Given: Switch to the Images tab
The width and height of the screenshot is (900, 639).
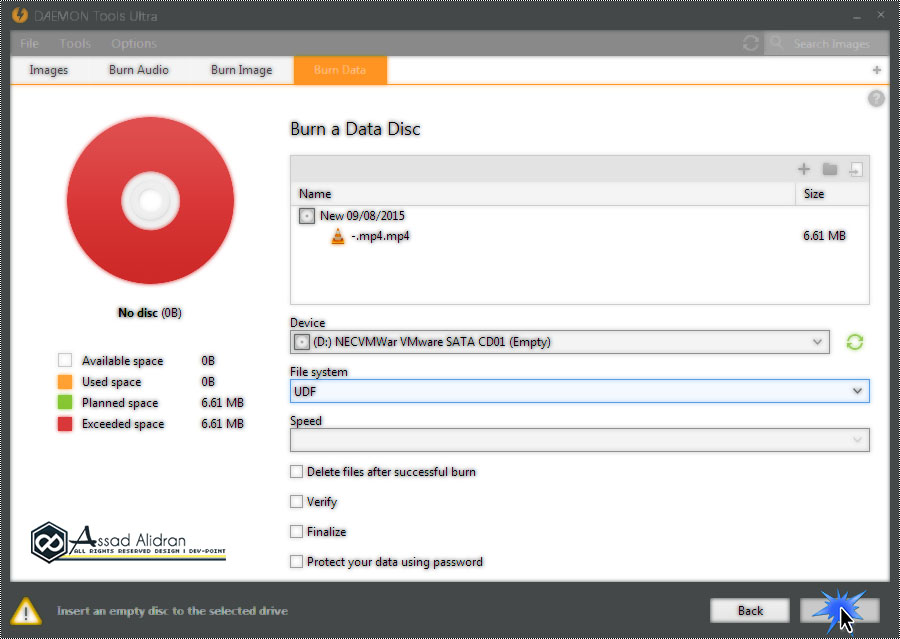Looking at the screenshot, I should click(x=49, y=70).
